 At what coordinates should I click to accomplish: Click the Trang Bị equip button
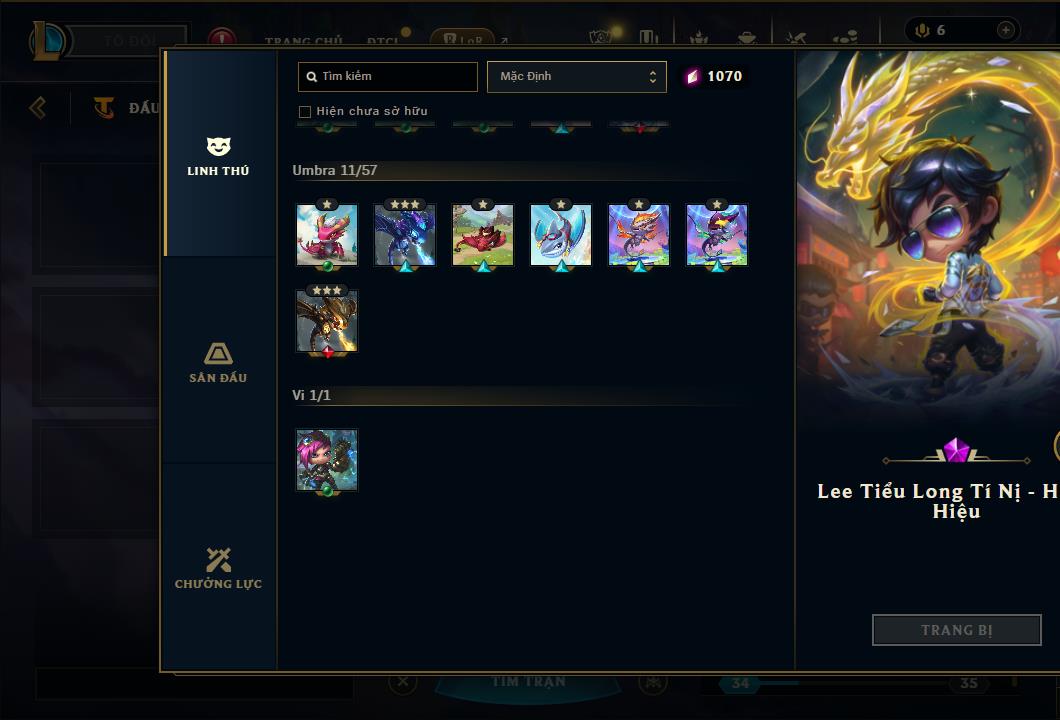(957, 630)
